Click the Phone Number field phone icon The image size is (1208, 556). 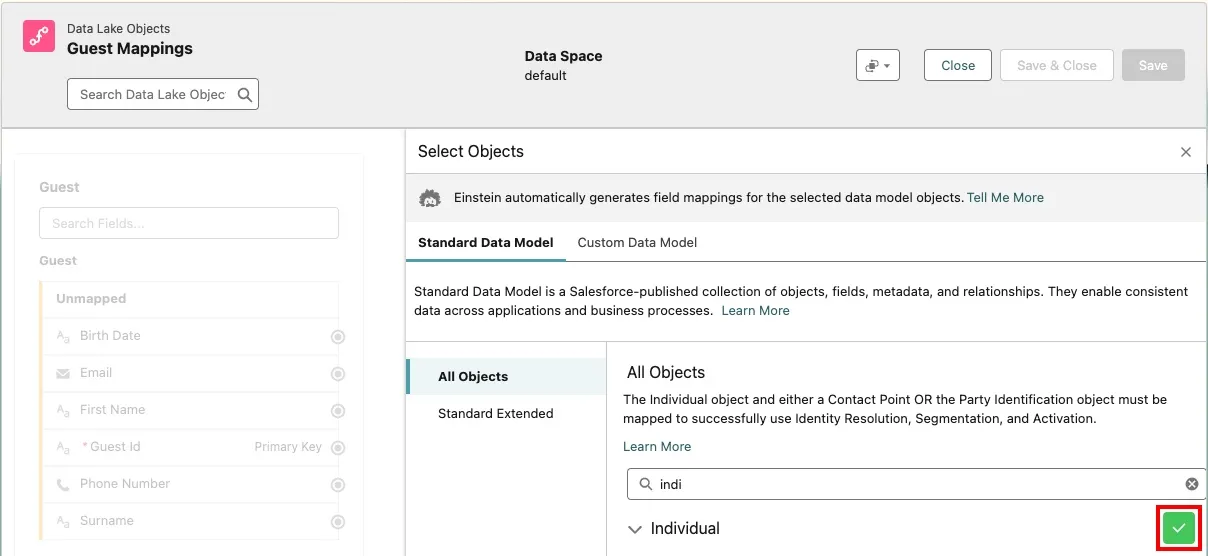tap(63, 484)
